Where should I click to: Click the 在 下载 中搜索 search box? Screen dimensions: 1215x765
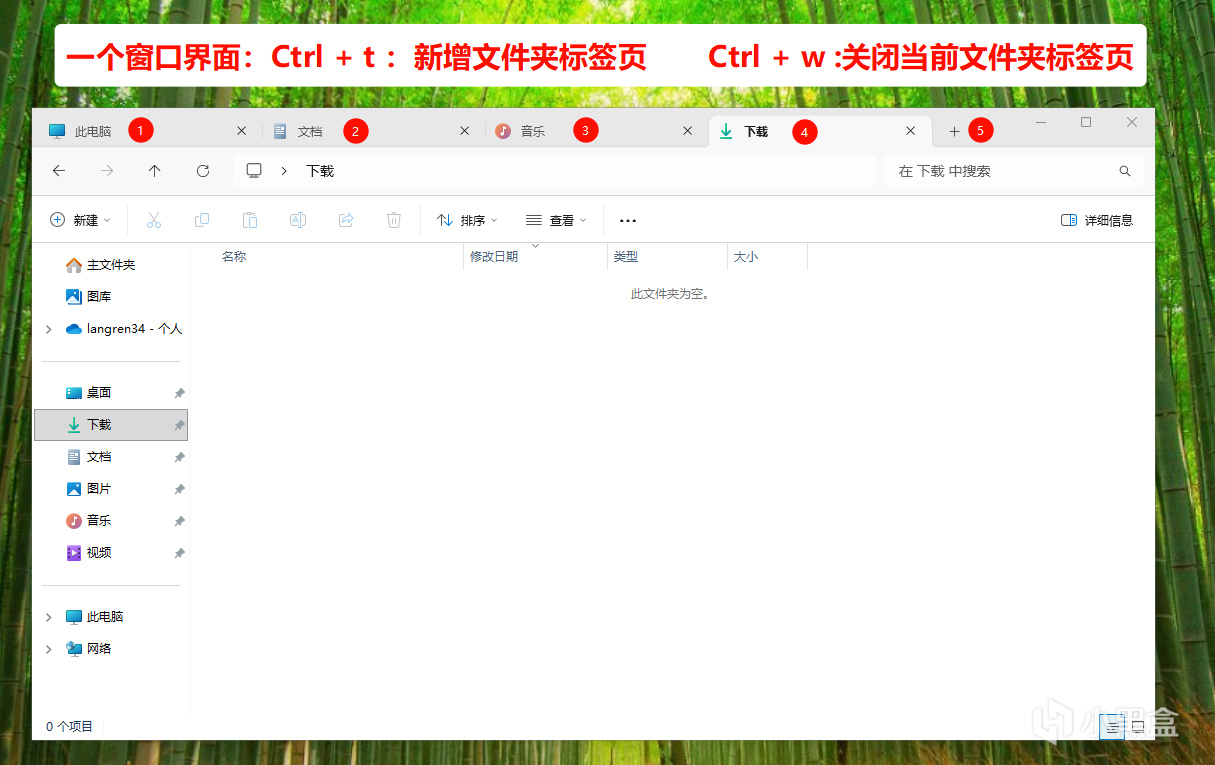click(x=1013, y=171)
